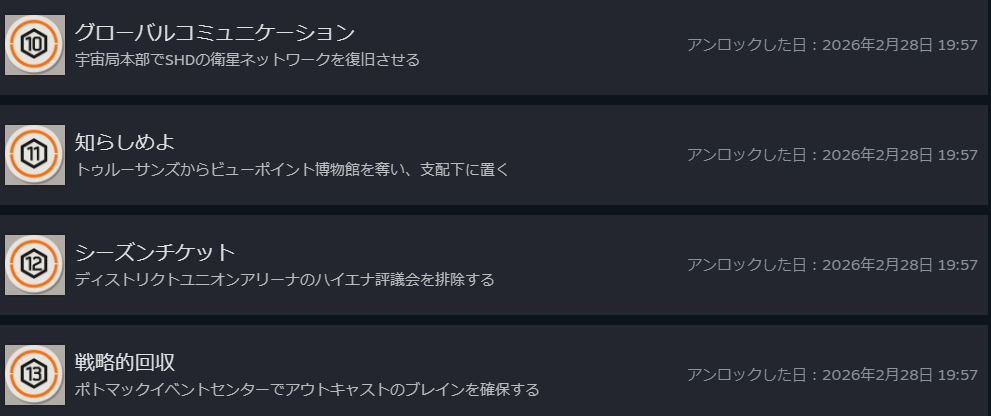Click the number 11 achievement badge icon
This screenshot has height=416, width=991.
[x=35, y=155]
